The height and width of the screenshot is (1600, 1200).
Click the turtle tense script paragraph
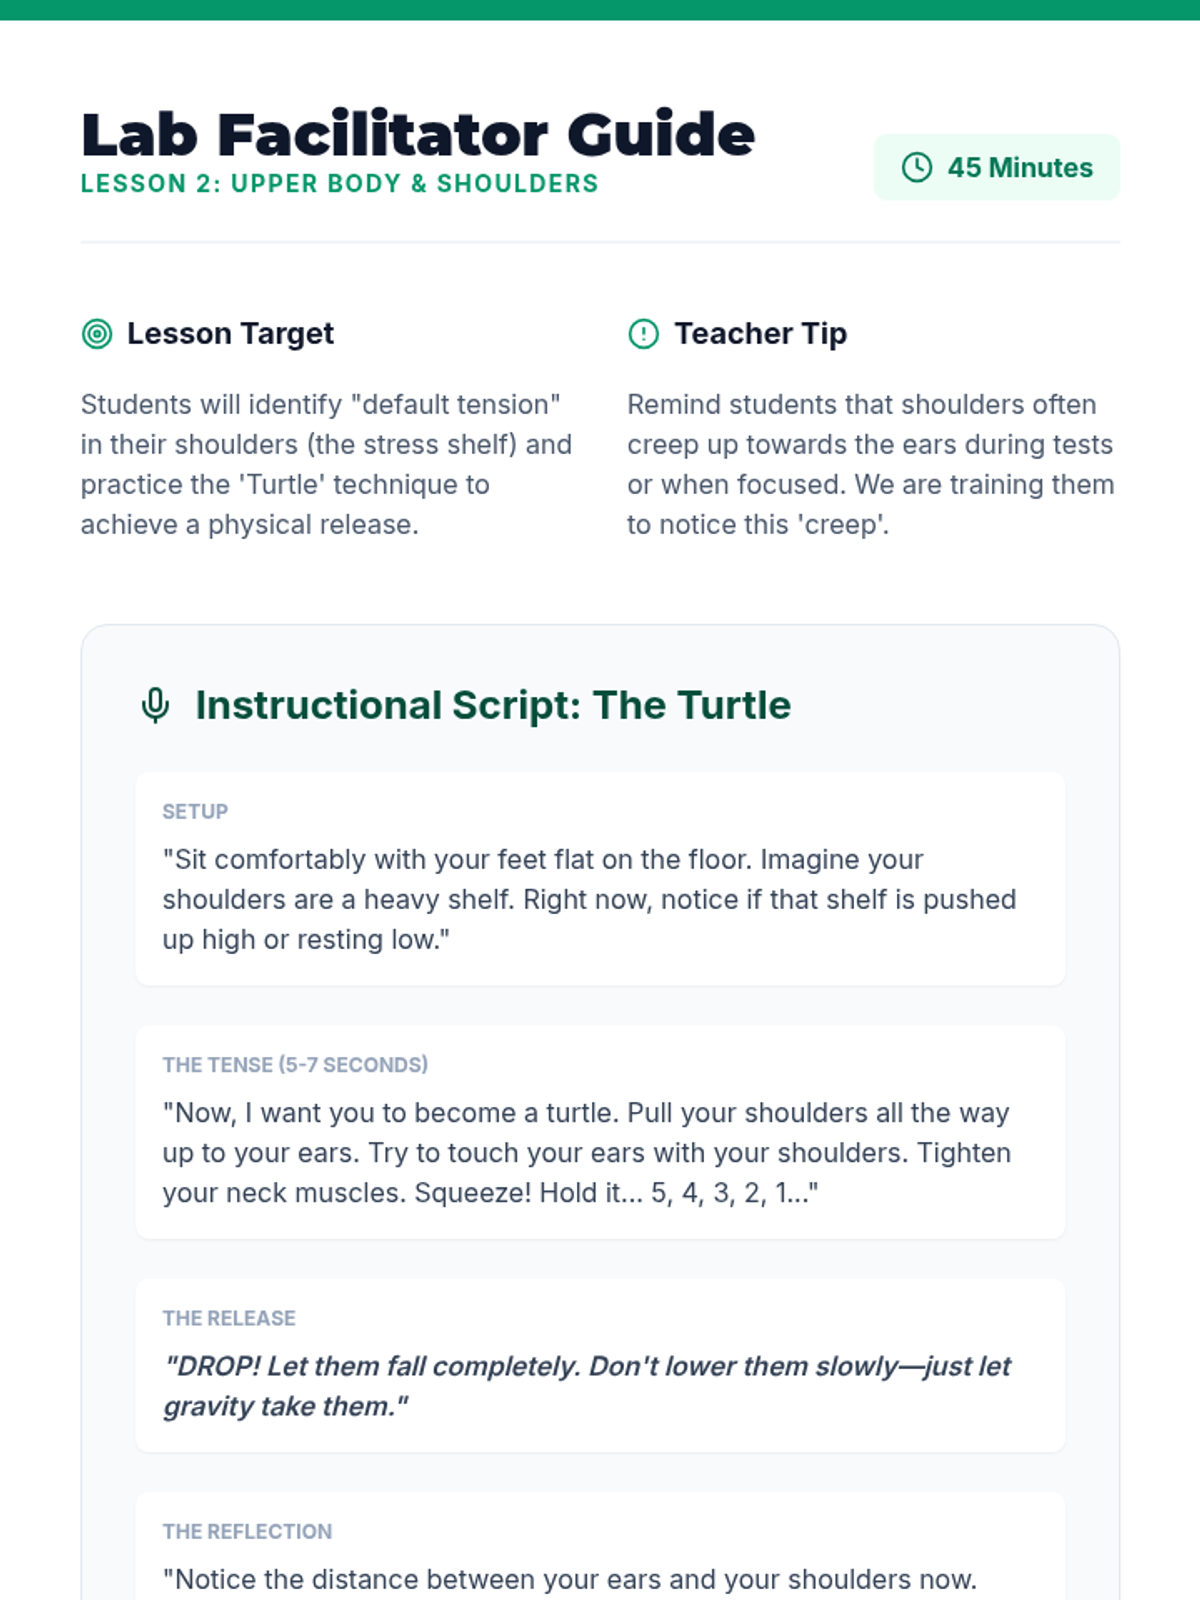[x=587, y=1152]
